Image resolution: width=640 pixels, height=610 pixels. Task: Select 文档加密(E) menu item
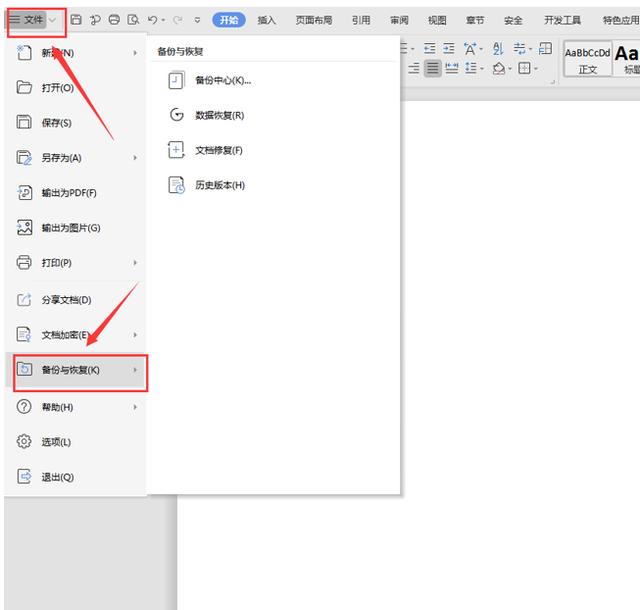(76, 335)
